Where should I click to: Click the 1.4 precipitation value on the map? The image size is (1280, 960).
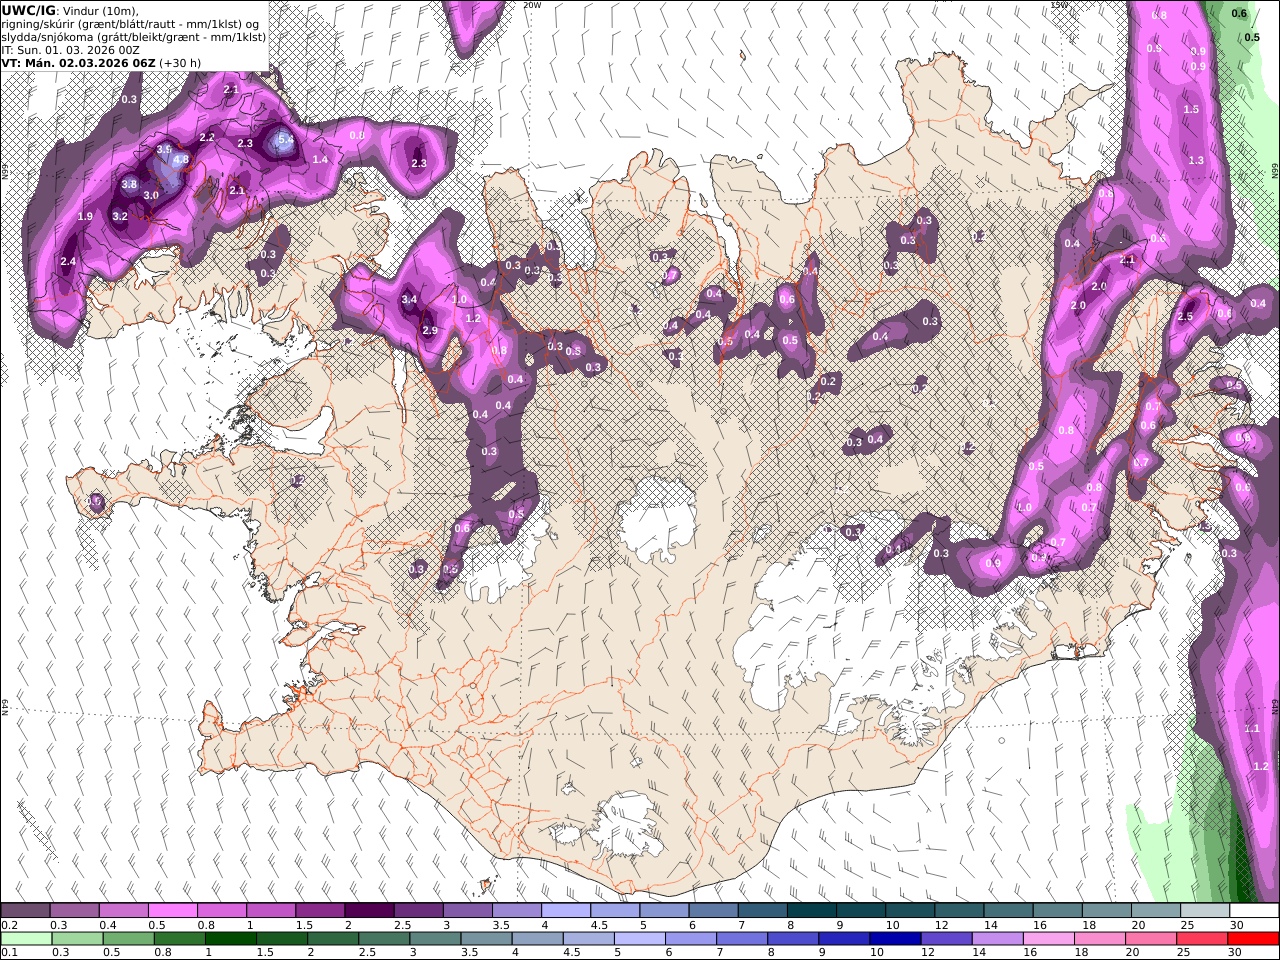click(x=321, y=159)
